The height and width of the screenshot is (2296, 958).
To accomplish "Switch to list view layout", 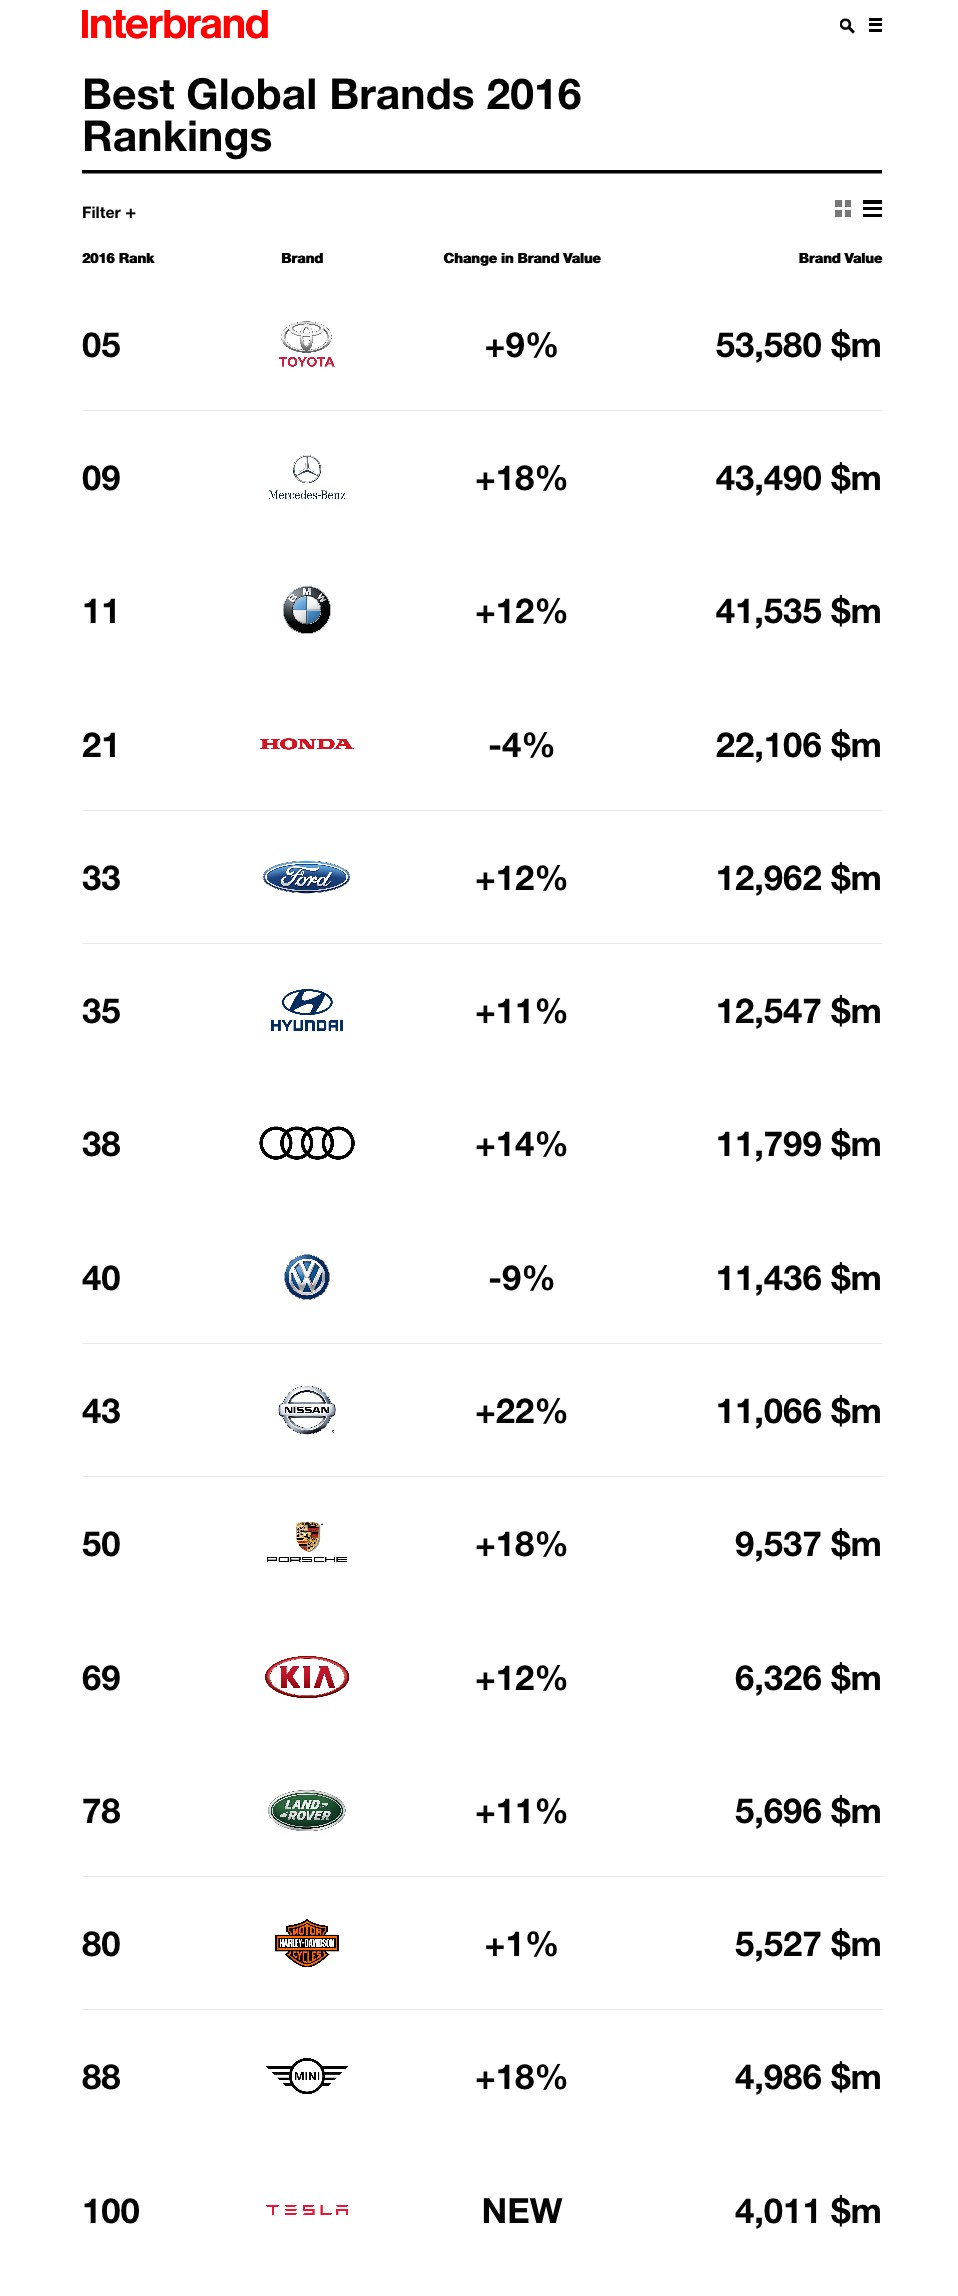I will coord(872,209).
